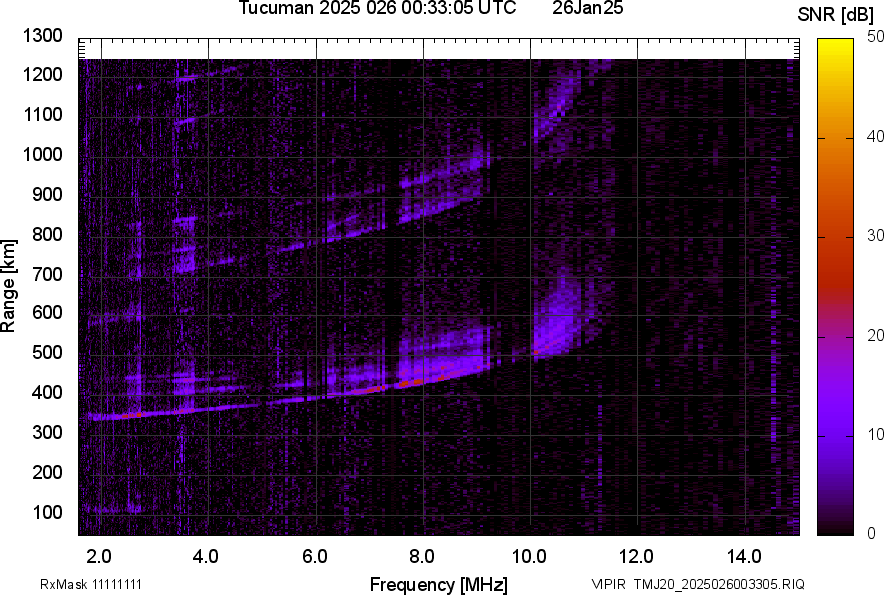Click the 700 range tick label
Screen dimensions: 884x595
tap(47, 273)
